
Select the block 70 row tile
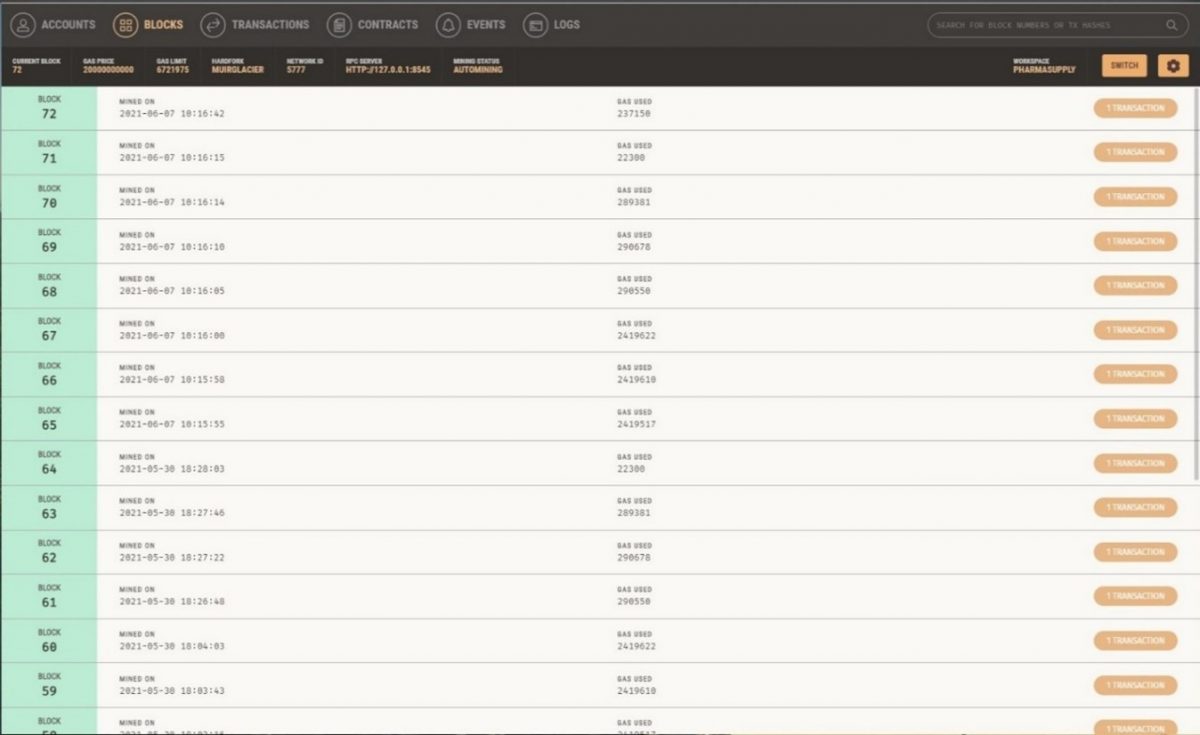49,197
